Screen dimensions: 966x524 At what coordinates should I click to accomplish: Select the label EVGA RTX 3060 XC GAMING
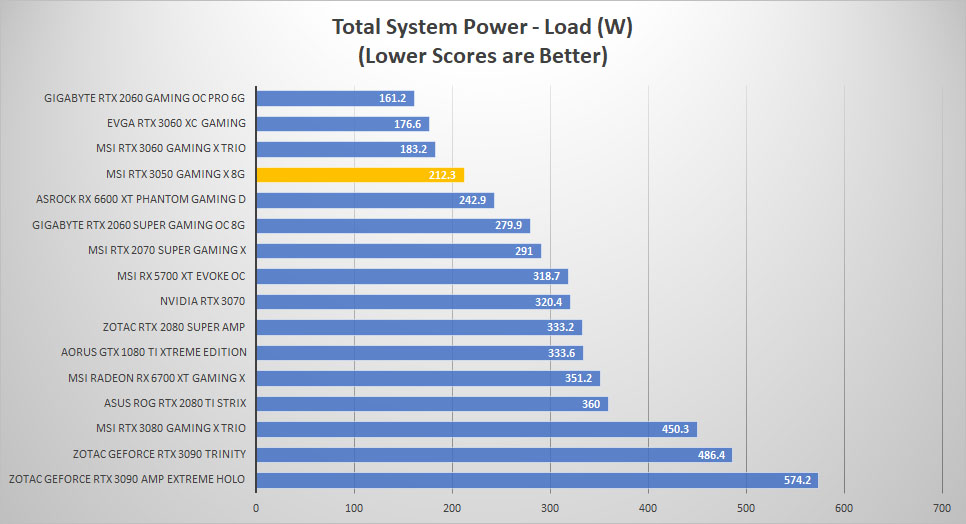(x=176, y=123)
